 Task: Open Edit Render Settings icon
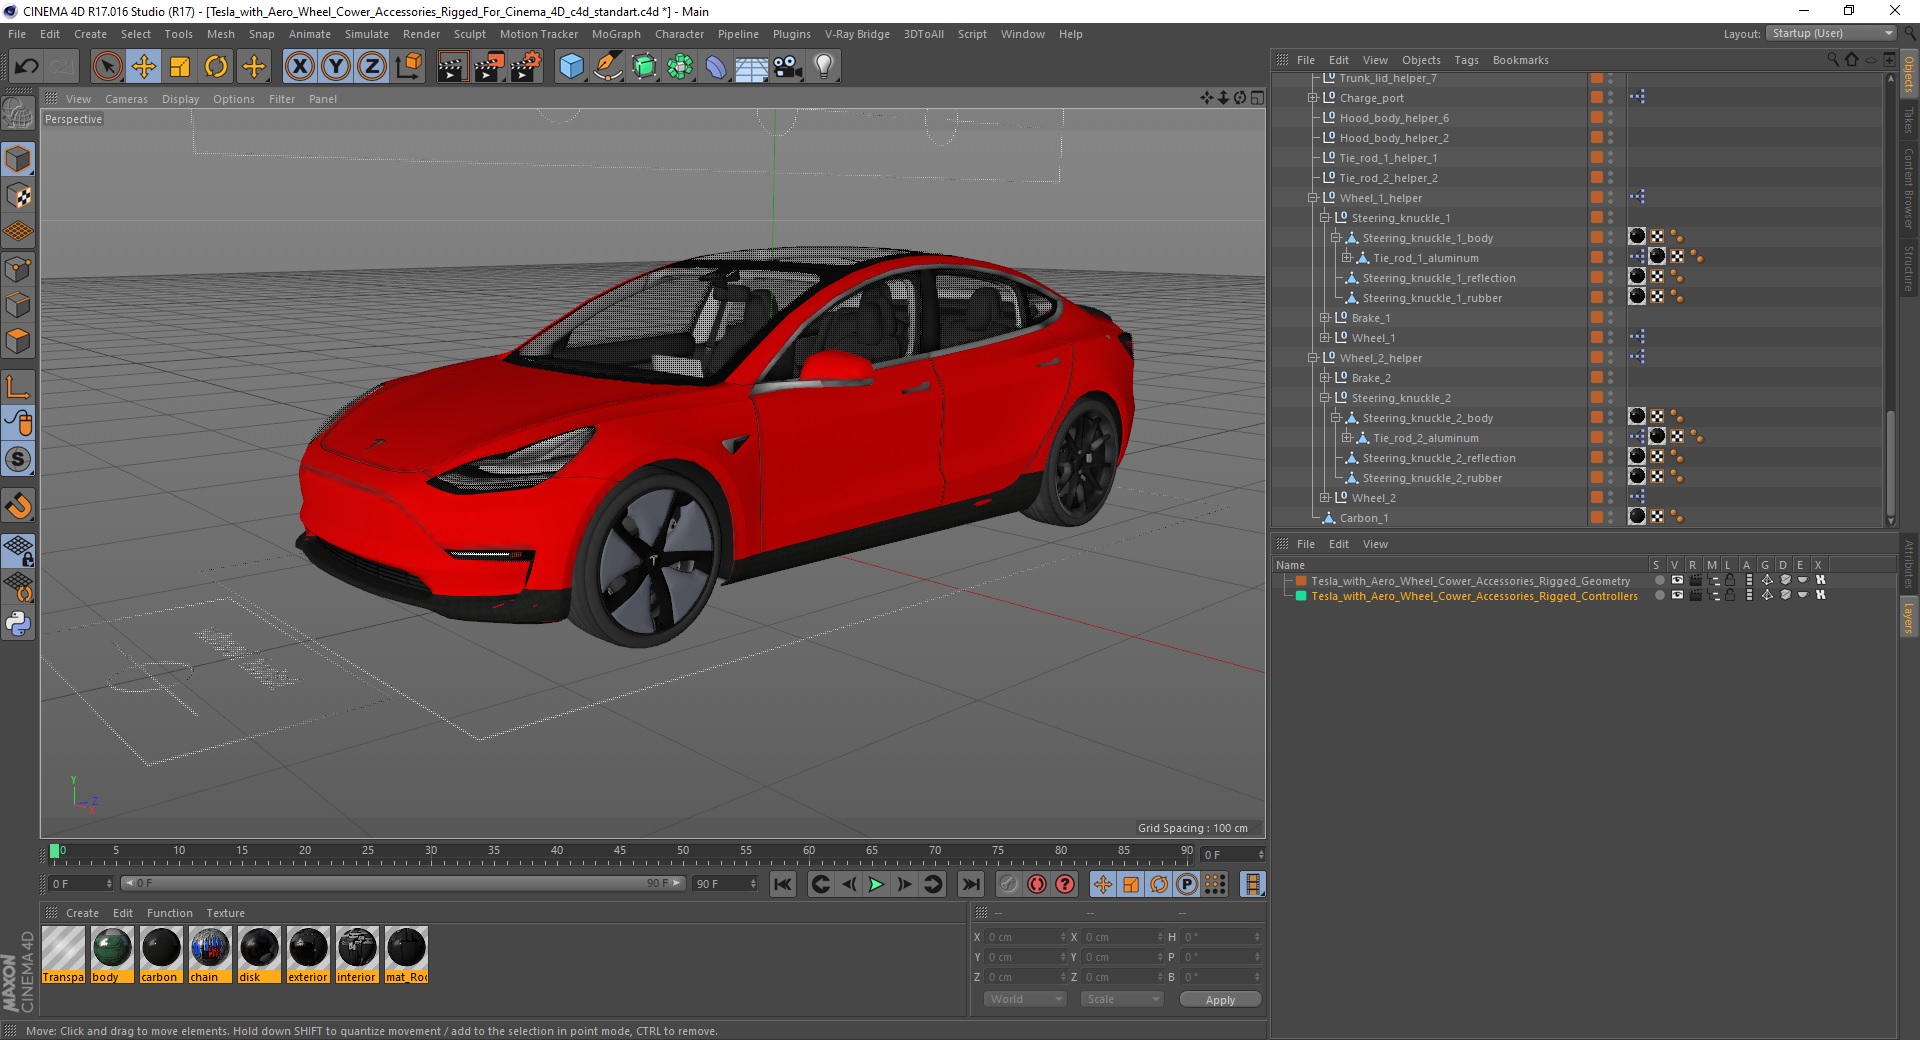point(526,67)
